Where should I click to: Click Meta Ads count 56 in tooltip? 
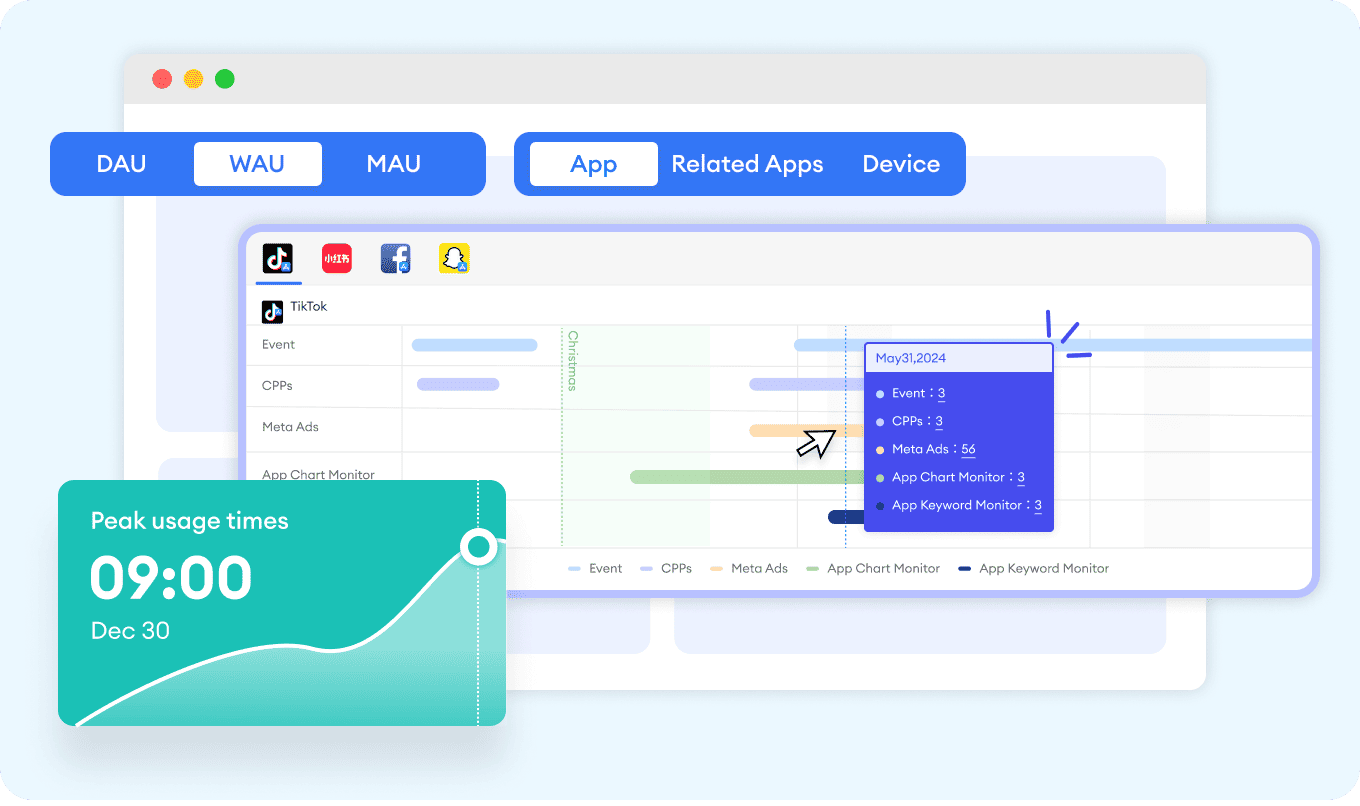click(968, 449)
